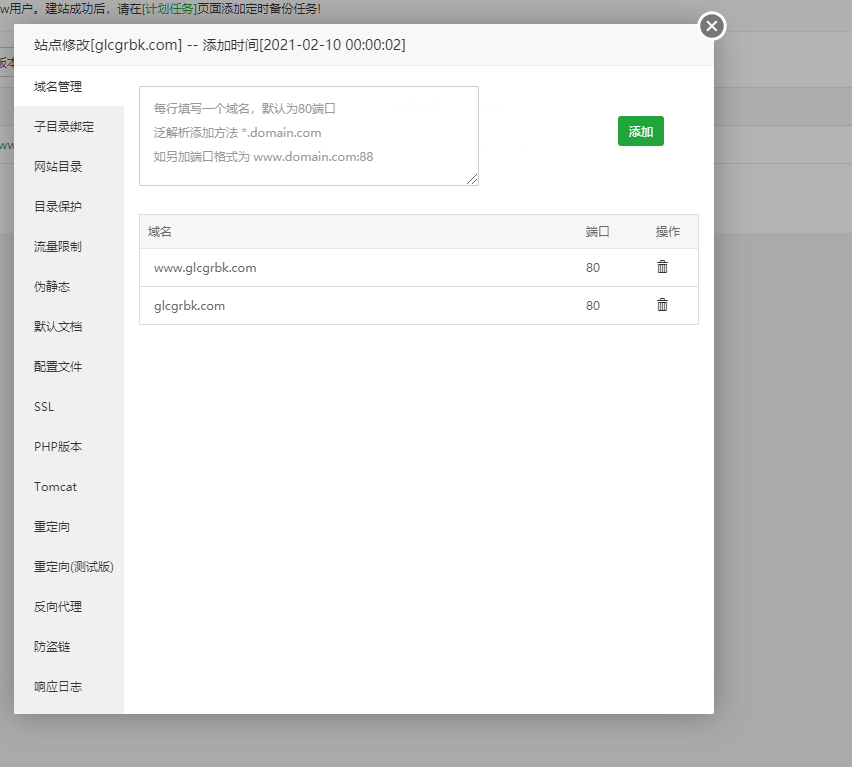Show the 默认文档 tab

[x=69, y=326]
